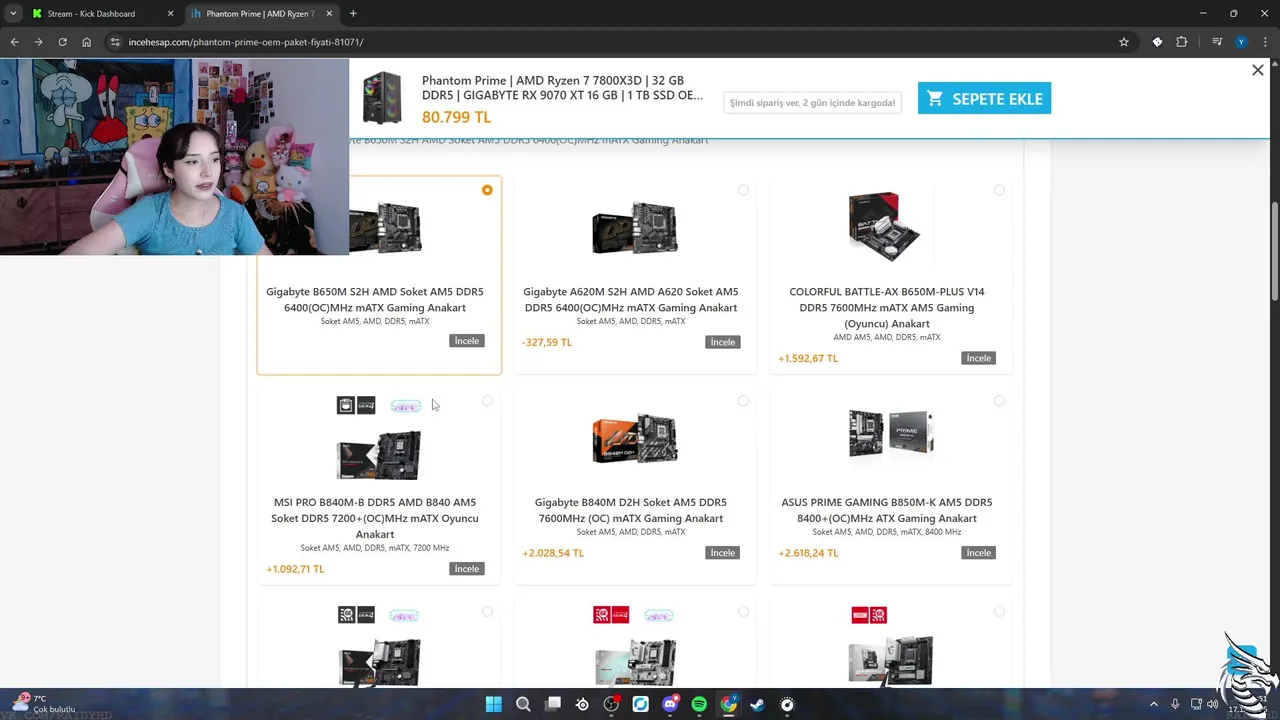This screenshot has height=720, width=1280.
Task: Bookmark this page with the star
Action: [x=1124, y=42]
